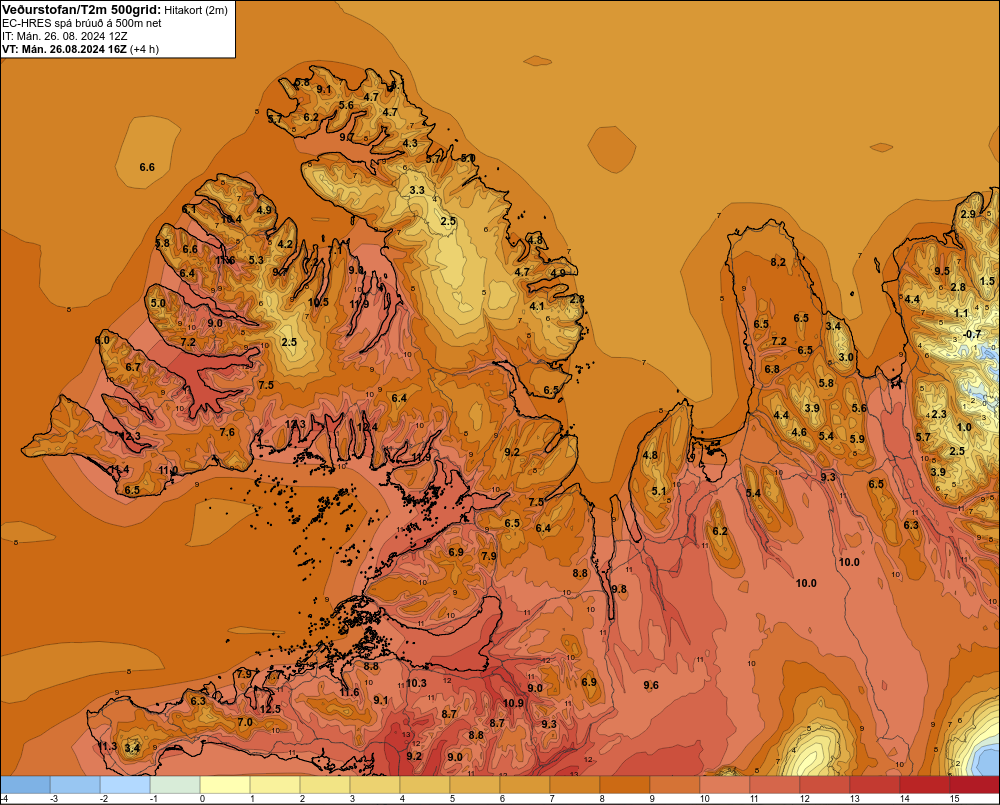Click the 11.0 temperature value

point(168,470)
